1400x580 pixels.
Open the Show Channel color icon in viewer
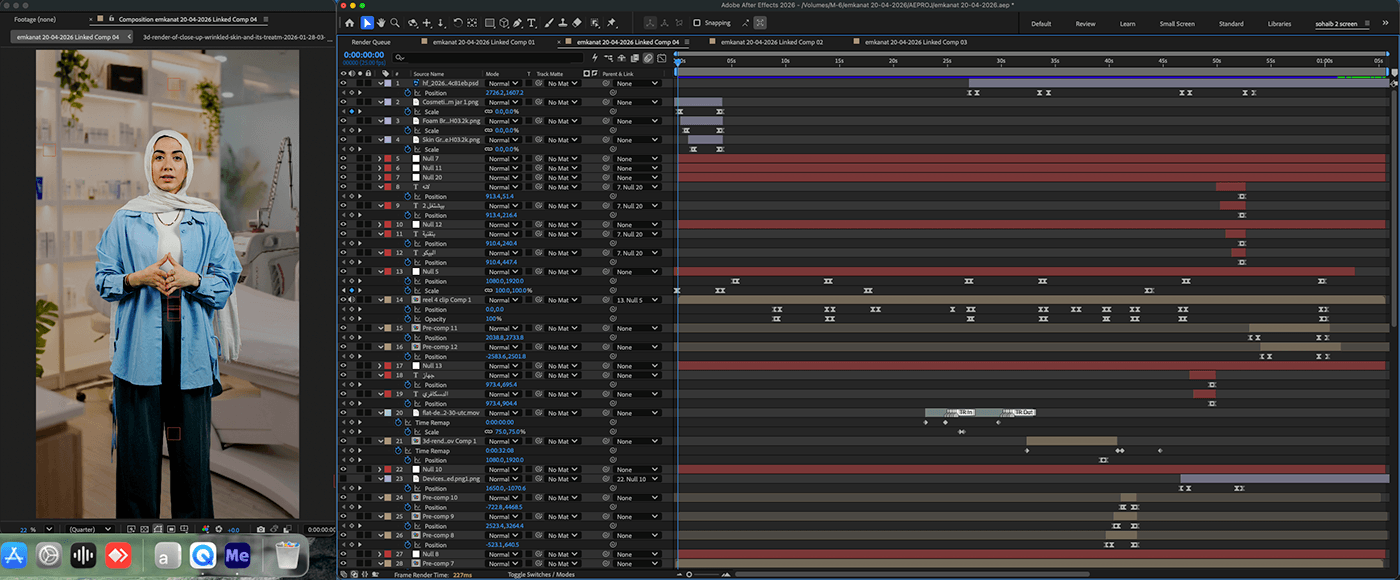[x=205, y=529]
